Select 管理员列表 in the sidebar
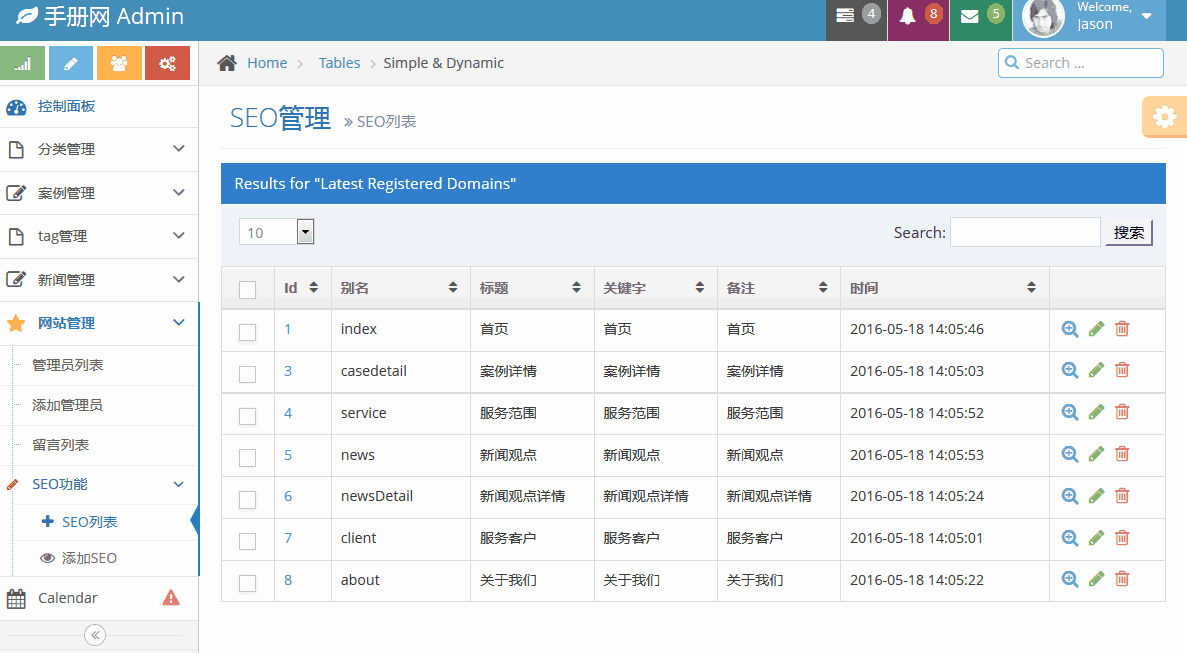1187x653 pixels. tap(68, 365)
